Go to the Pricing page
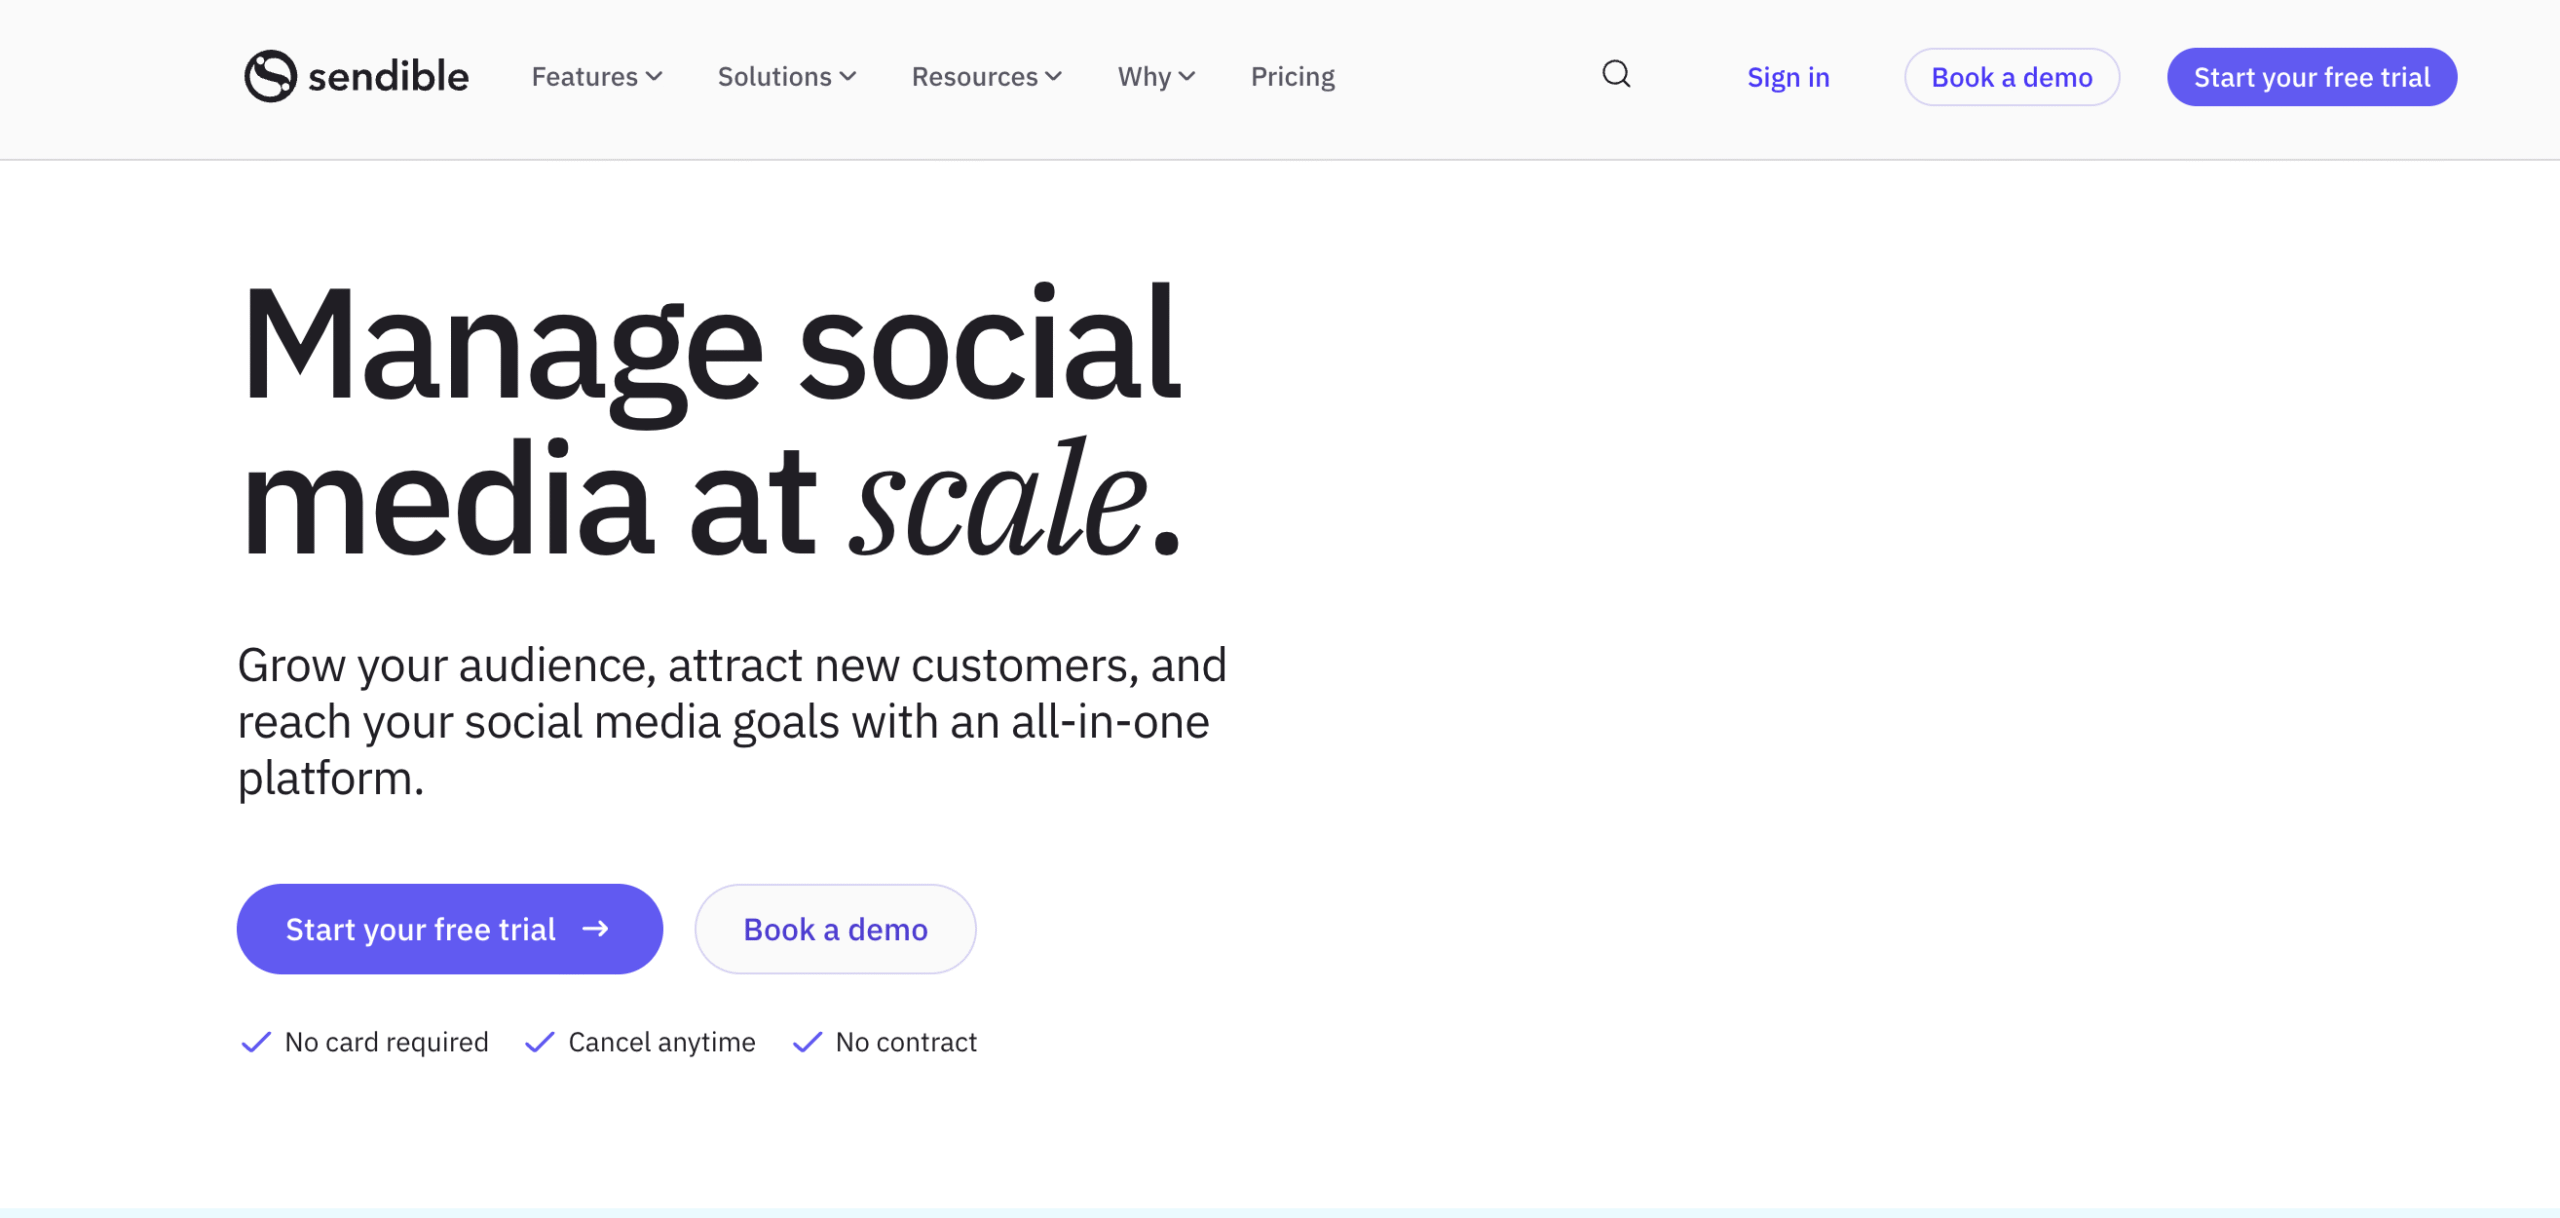 [x=1292, y=77]
